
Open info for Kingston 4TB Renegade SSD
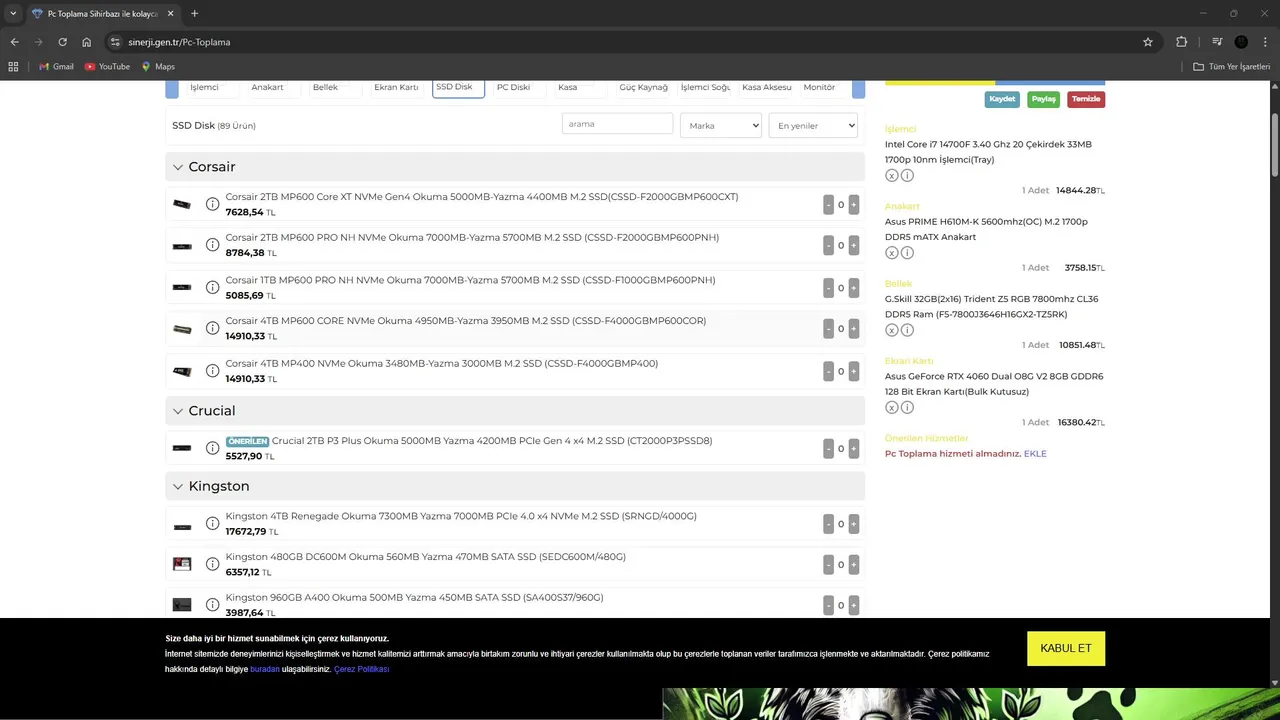(x=212, y=523)
